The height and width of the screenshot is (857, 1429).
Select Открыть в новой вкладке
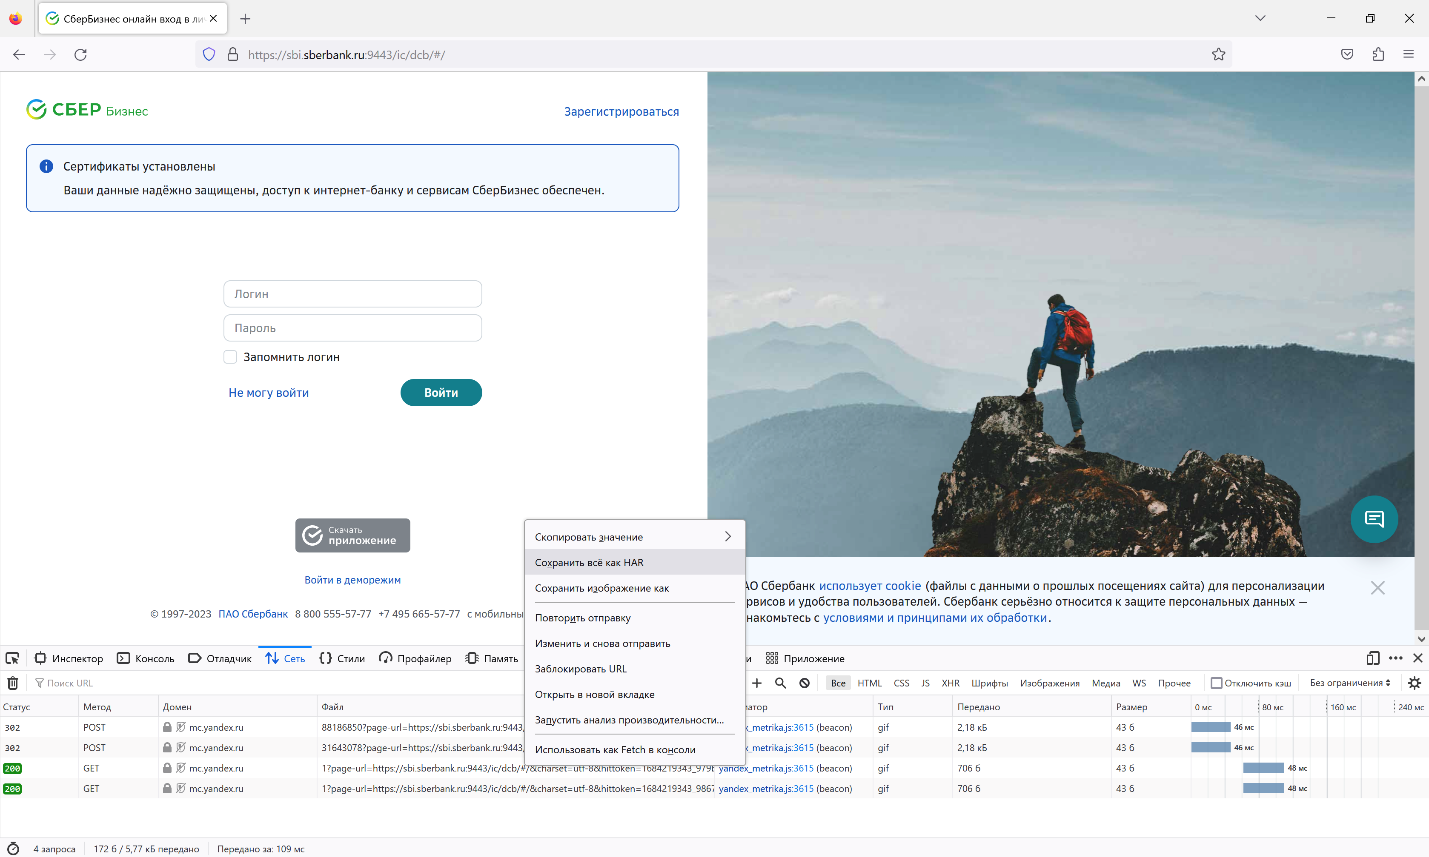coord(634,694)
